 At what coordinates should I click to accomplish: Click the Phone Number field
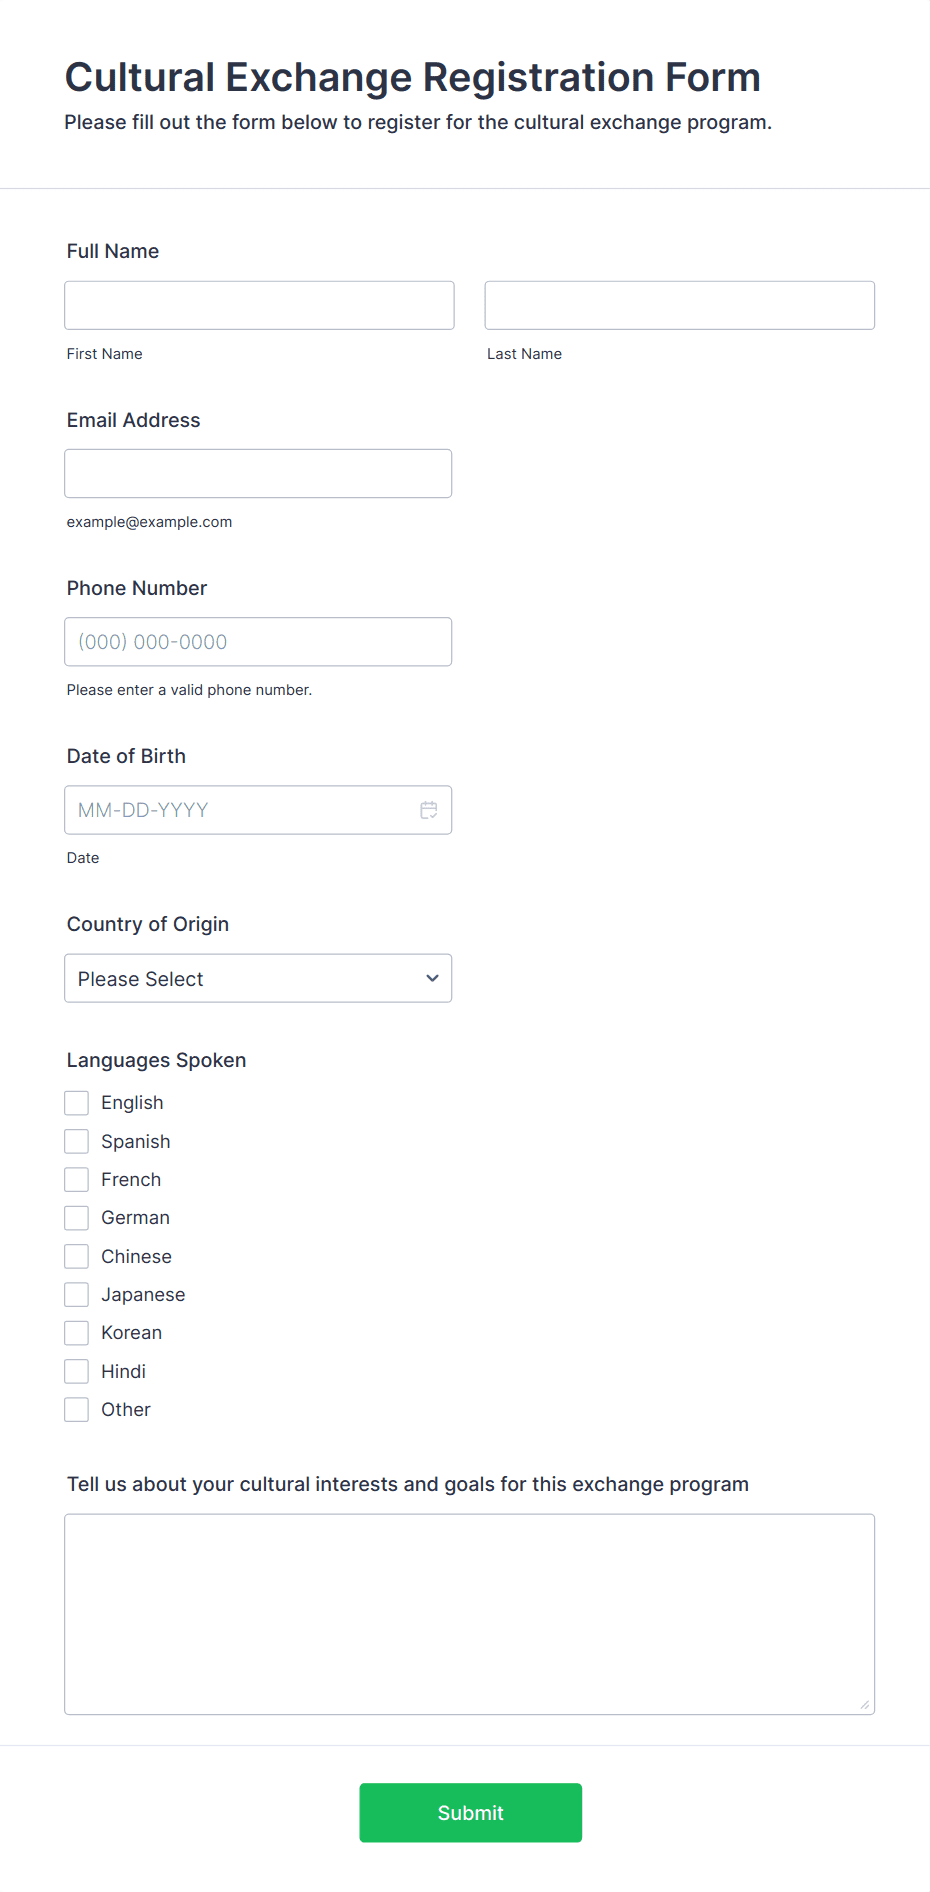pyautogui.click(x=258, y=642)
